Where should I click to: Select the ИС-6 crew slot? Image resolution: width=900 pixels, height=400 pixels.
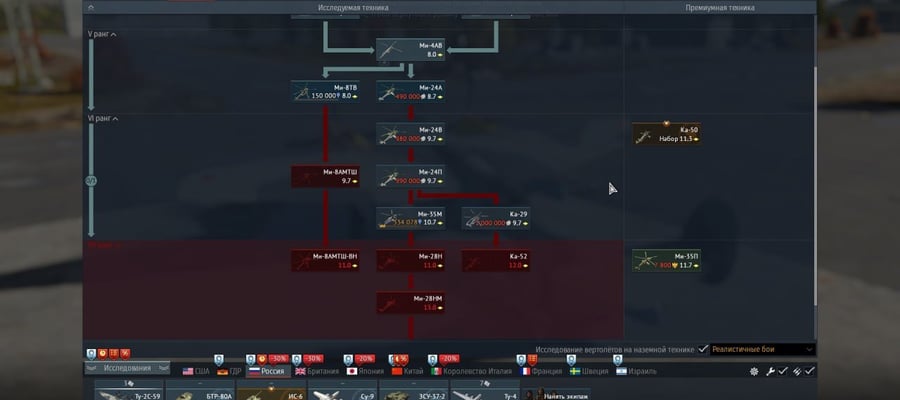coord(271,390)
